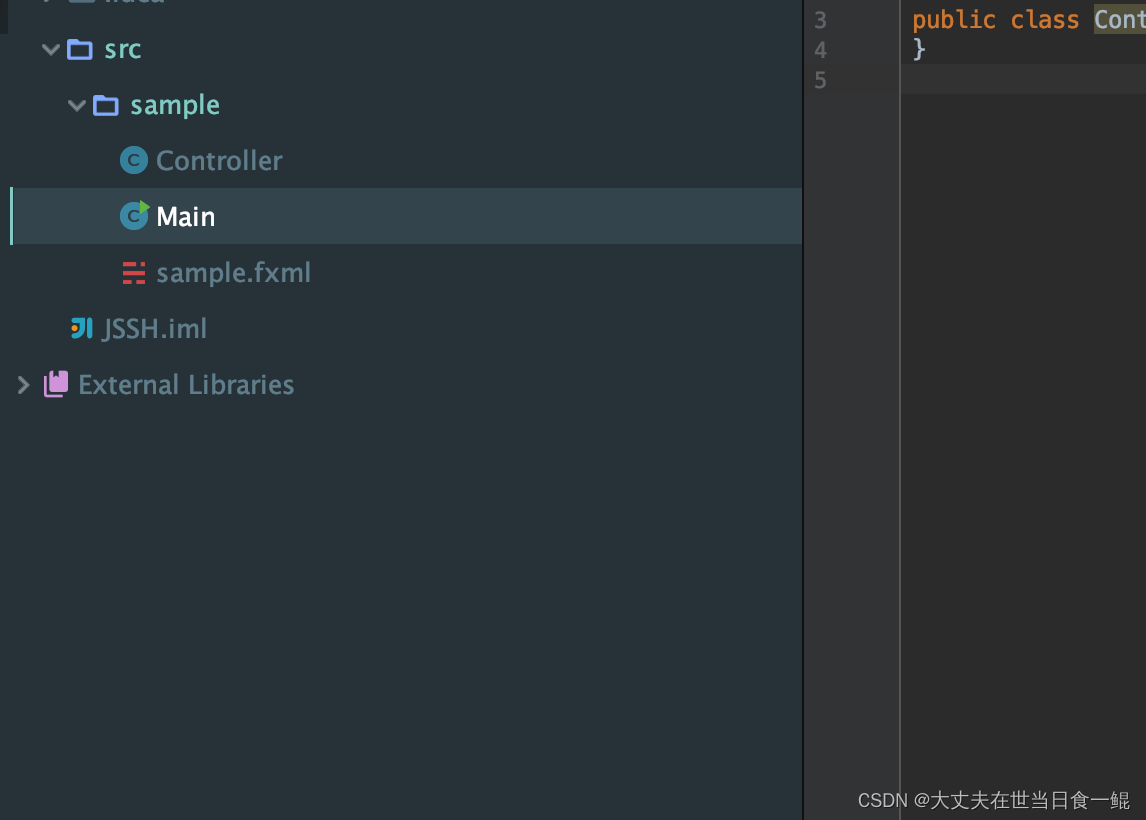Click the src folder icon

[x=80, y=50]
